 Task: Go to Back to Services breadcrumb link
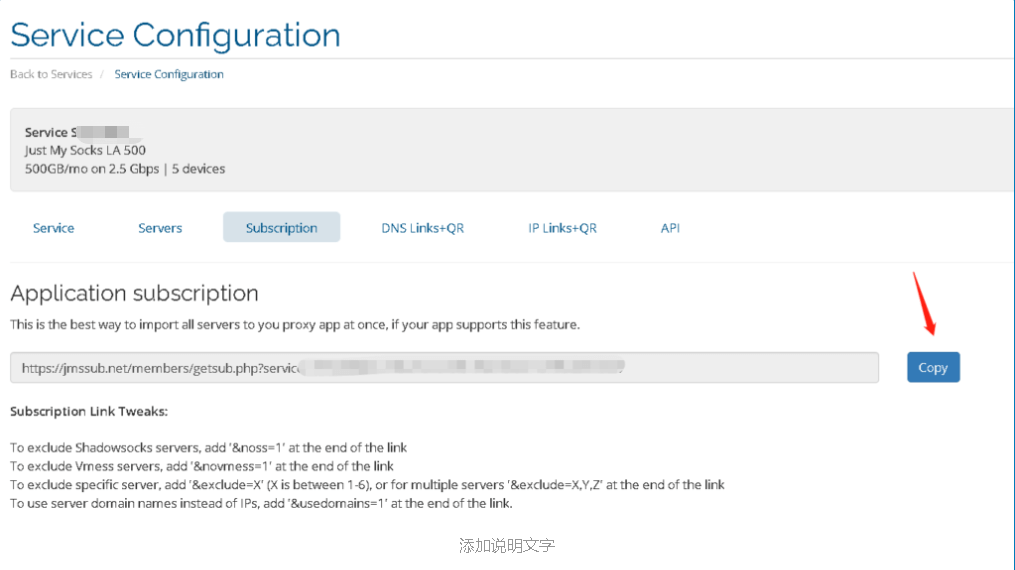(x=51, y=74)
